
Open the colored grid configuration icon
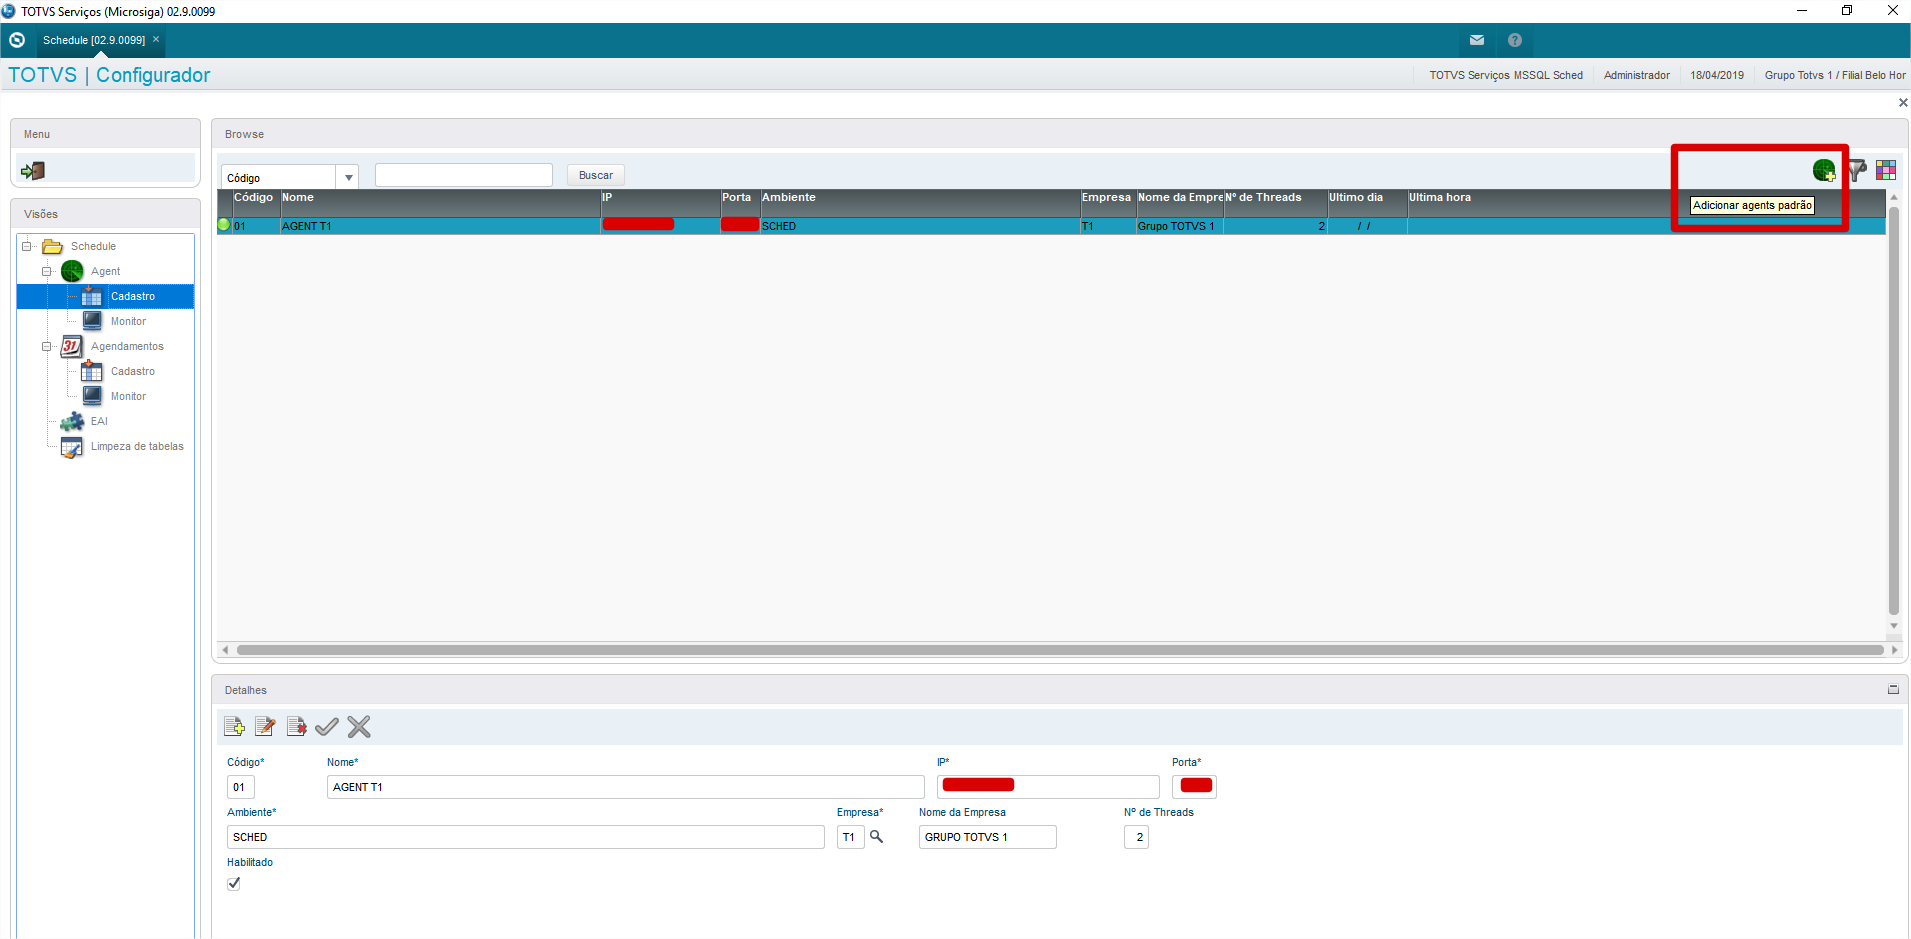[x=1886, y=171]
